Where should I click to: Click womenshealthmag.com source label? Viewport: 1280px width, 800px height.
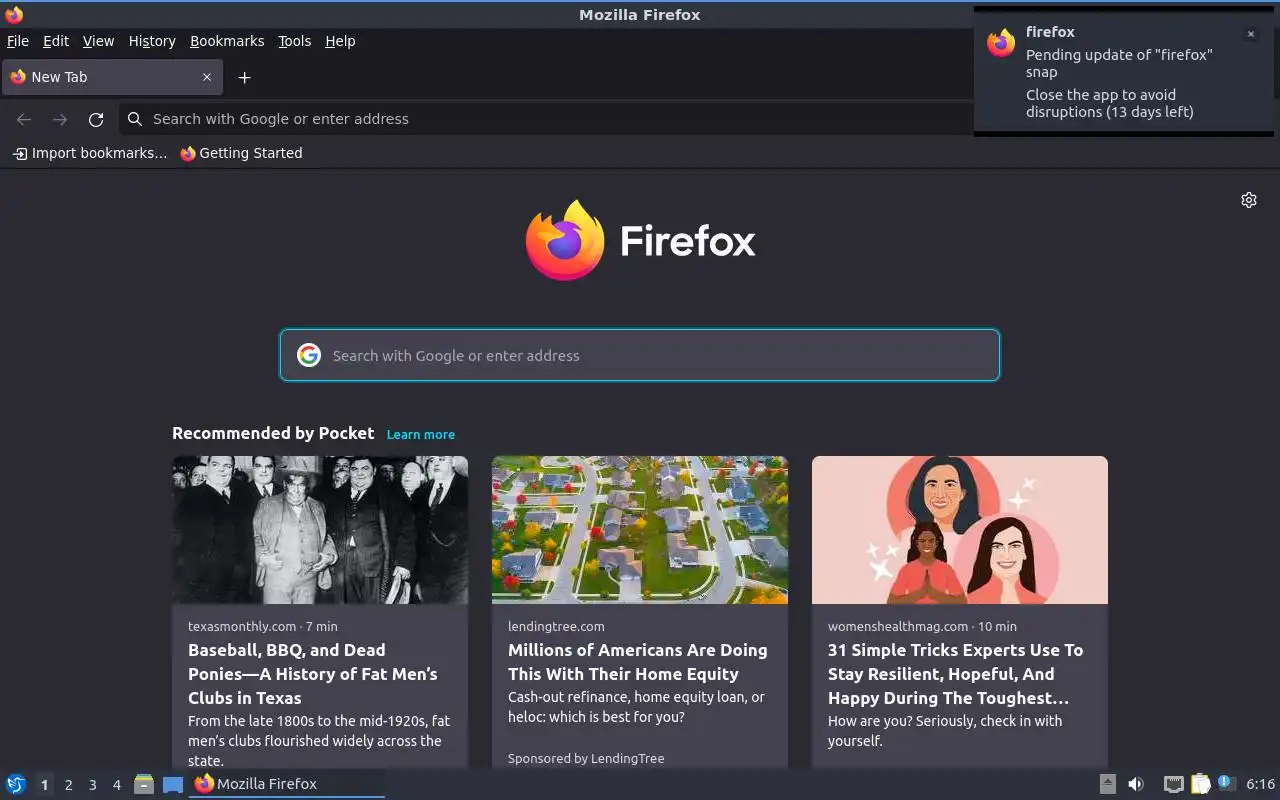[898, 626]
